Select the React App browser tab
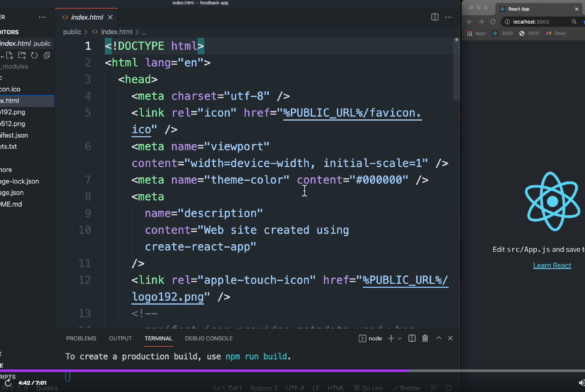 (537, 9)
